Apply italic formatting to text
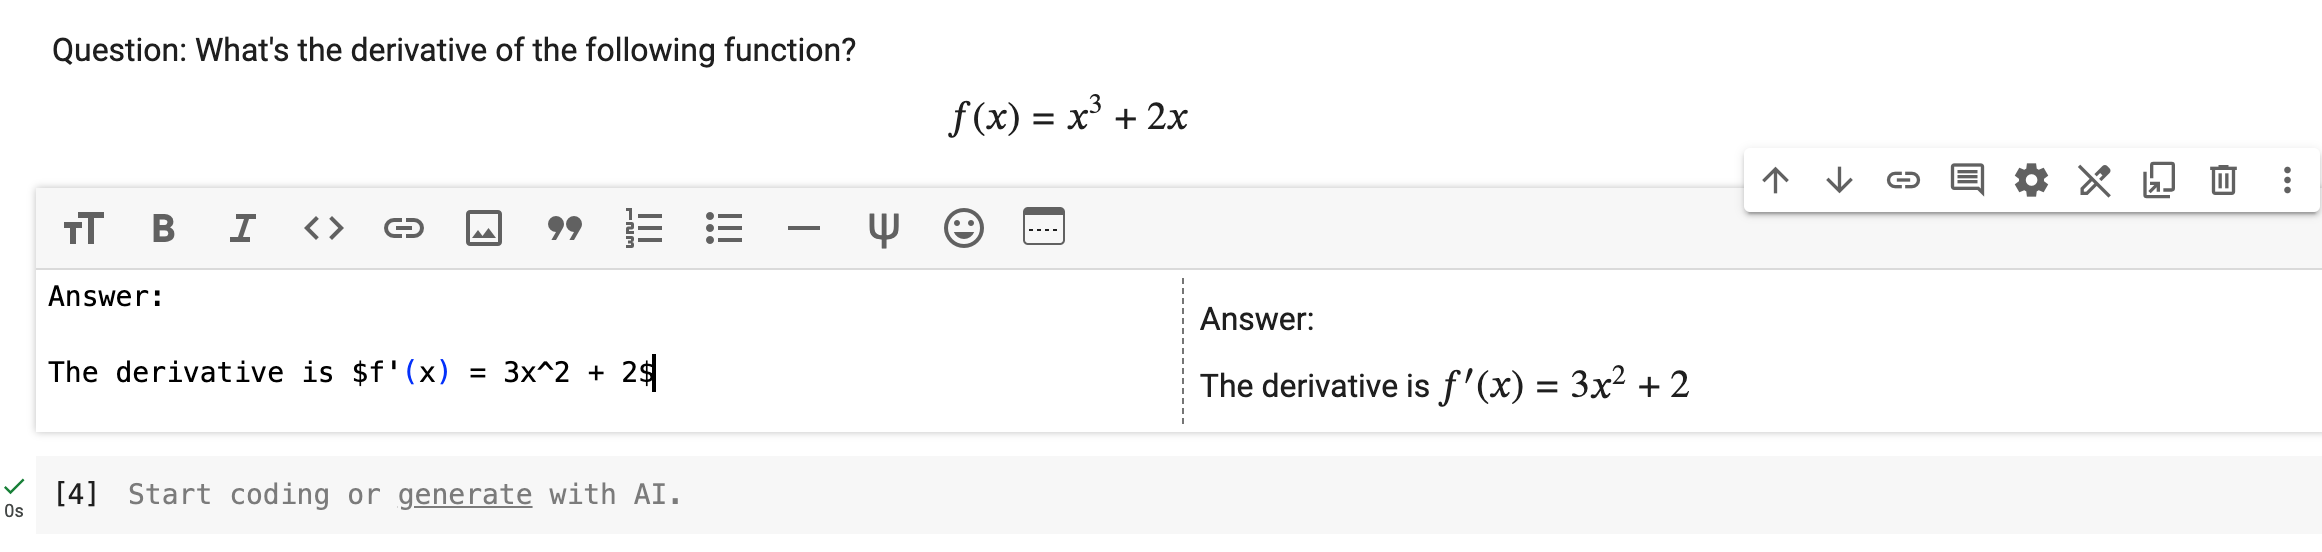 (243, 229)
